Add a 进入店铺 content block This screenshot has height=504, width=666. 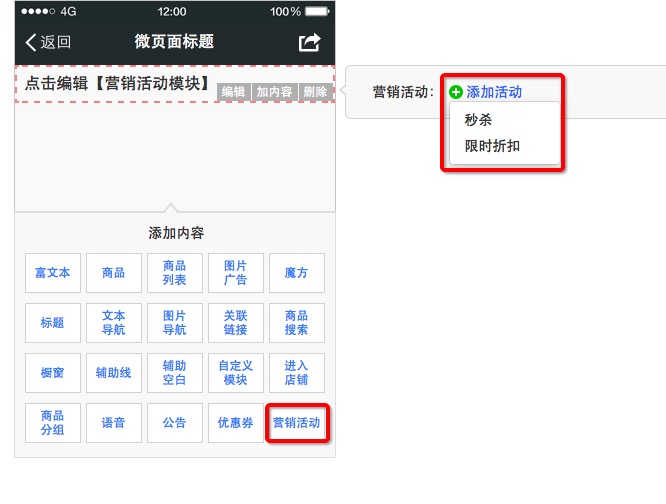(x=296, y=373)
